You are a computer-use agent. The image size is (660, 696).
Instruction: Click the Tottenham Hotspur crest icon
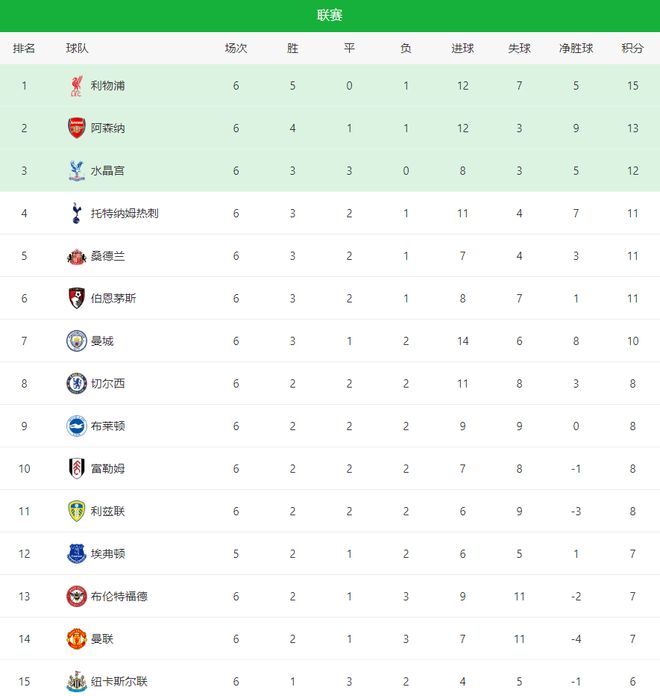click(76, 213)
